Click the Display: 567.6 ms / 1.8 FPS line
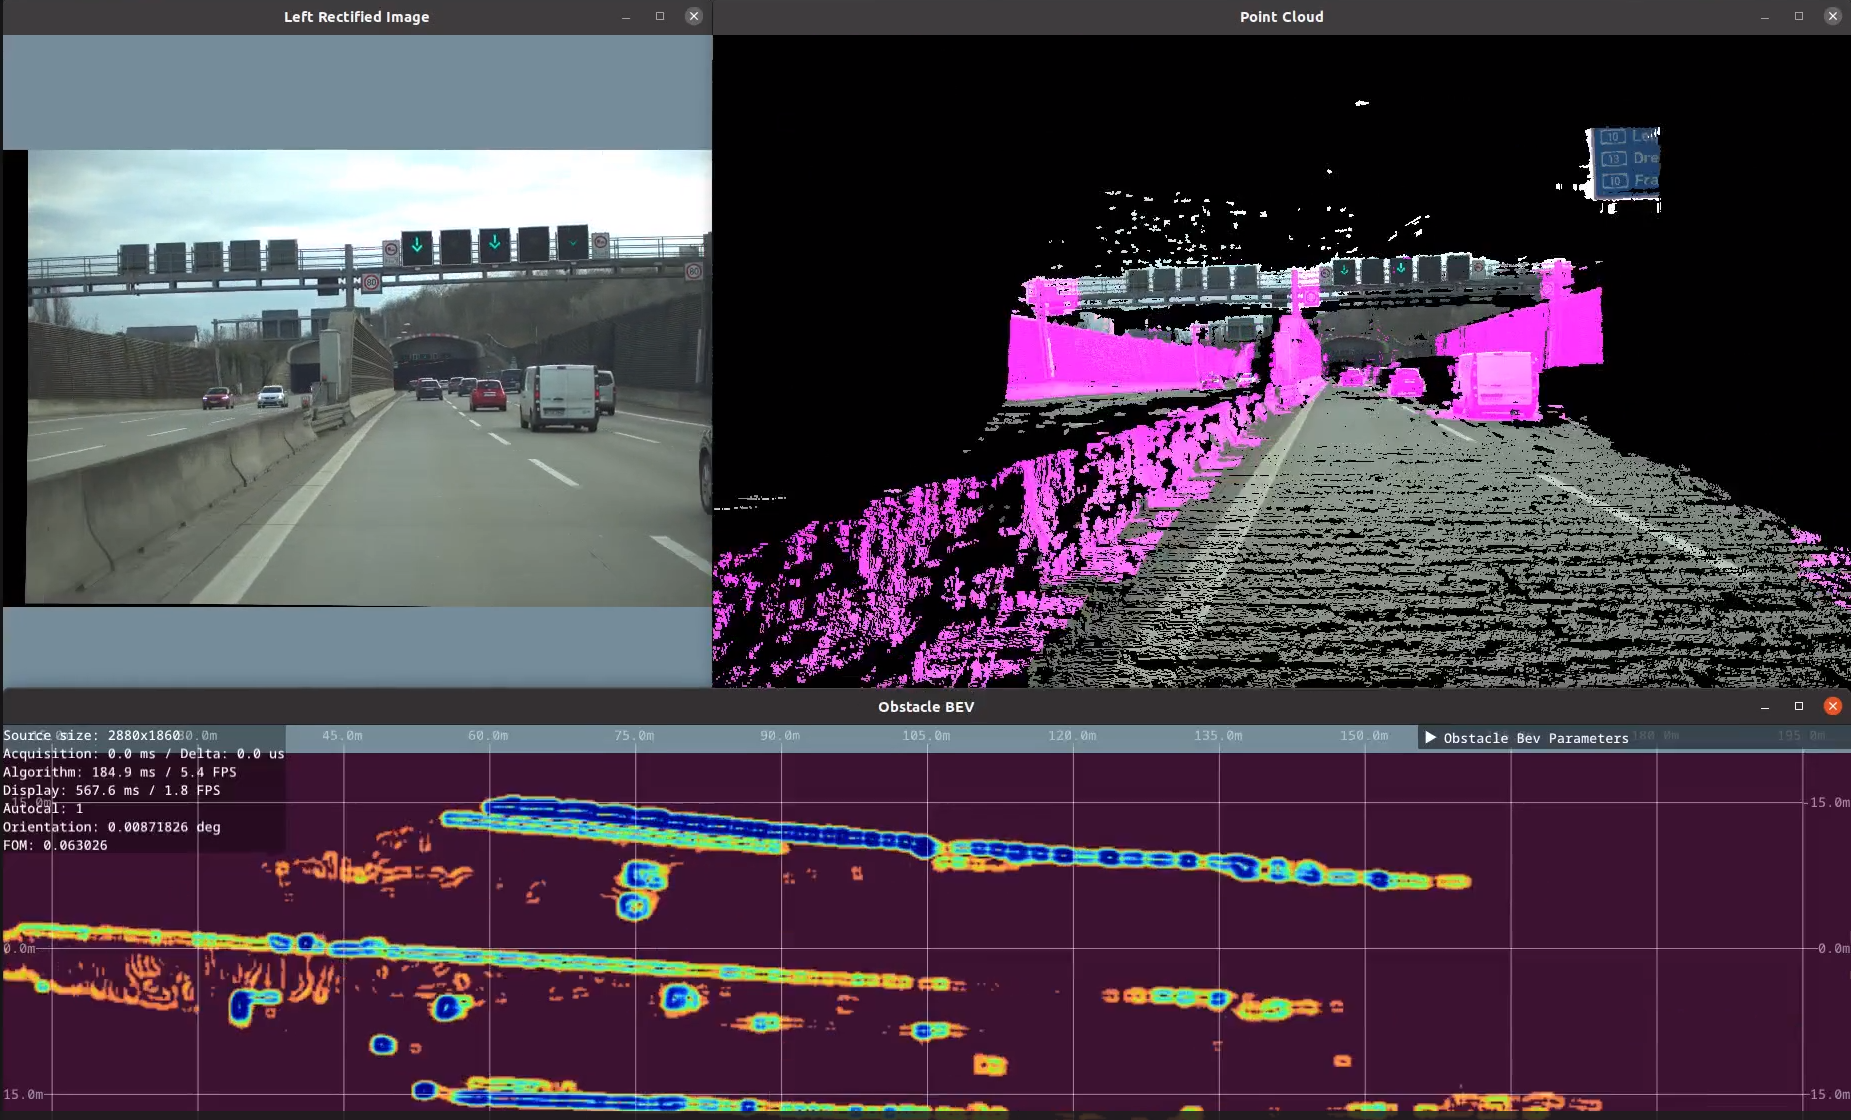Viewport: 1851px width, 1120px height. (112, 790)
